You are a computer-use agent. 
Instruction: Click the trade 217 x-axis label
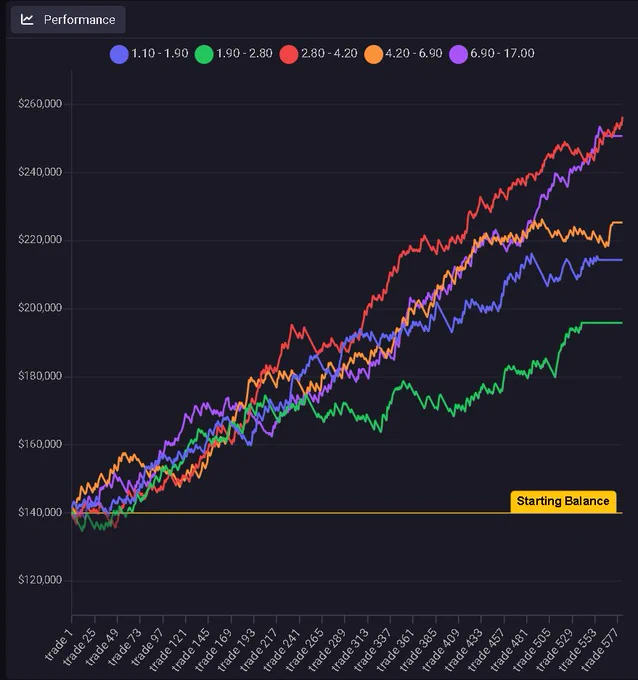[x=258, y=649]
